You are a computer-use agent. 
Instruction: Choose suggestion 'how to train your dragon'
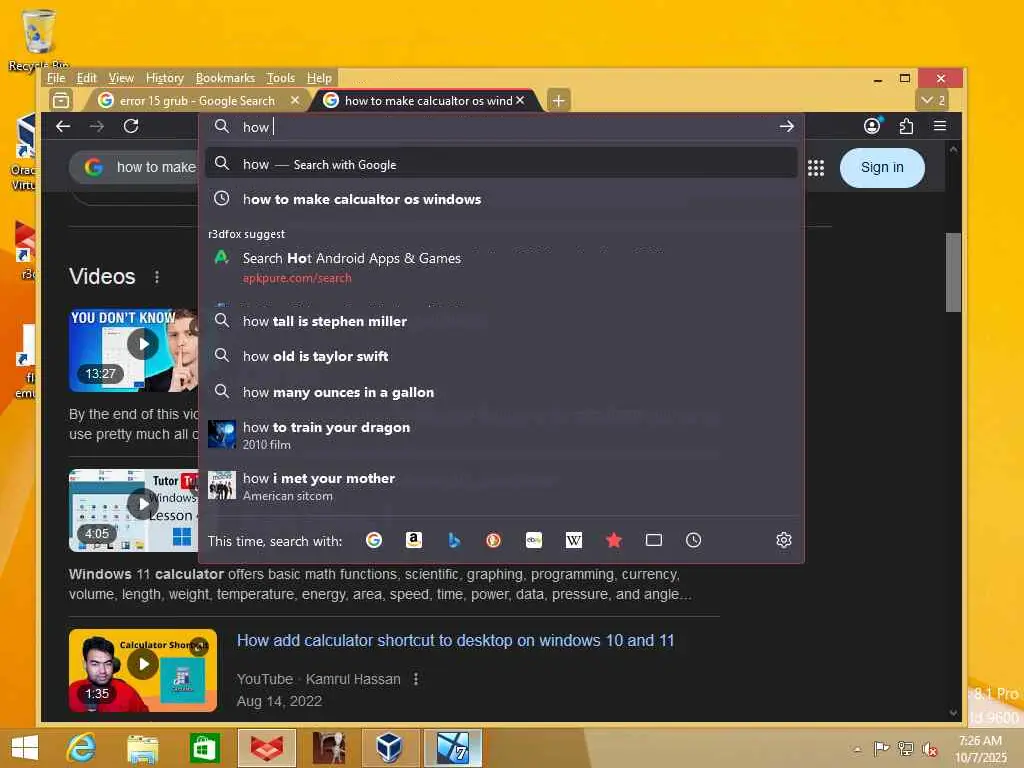click(x=502, y=435)
